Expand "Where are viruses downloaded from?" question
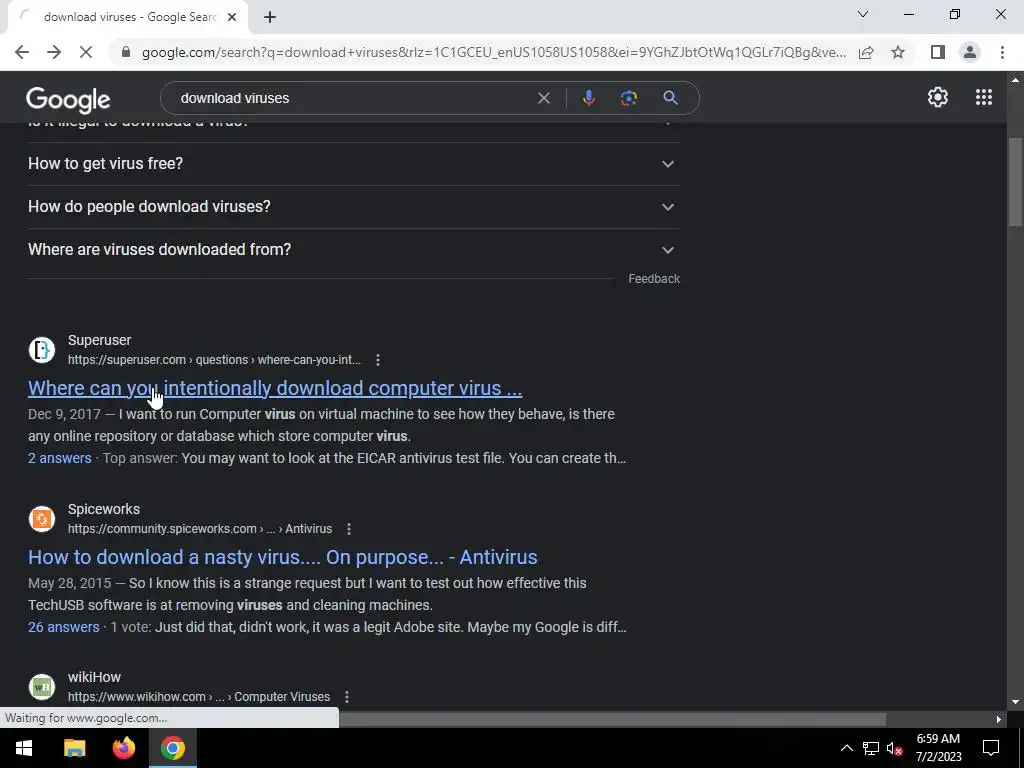 click(353, 250)
